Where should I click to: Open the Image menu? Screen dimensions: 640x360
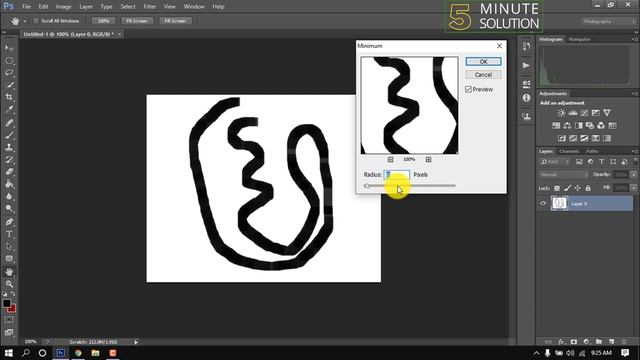[x=63, y=7]
